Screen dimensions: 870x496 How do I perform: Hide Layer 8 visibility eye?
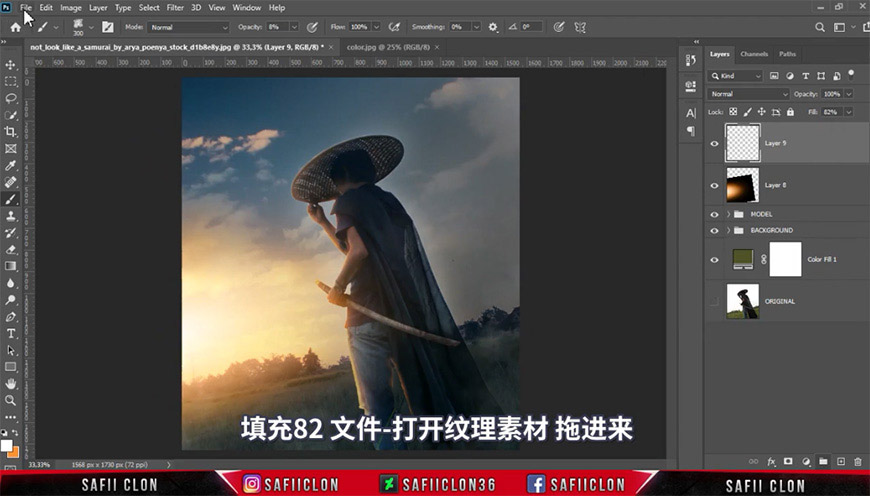[x=715, y=185]
